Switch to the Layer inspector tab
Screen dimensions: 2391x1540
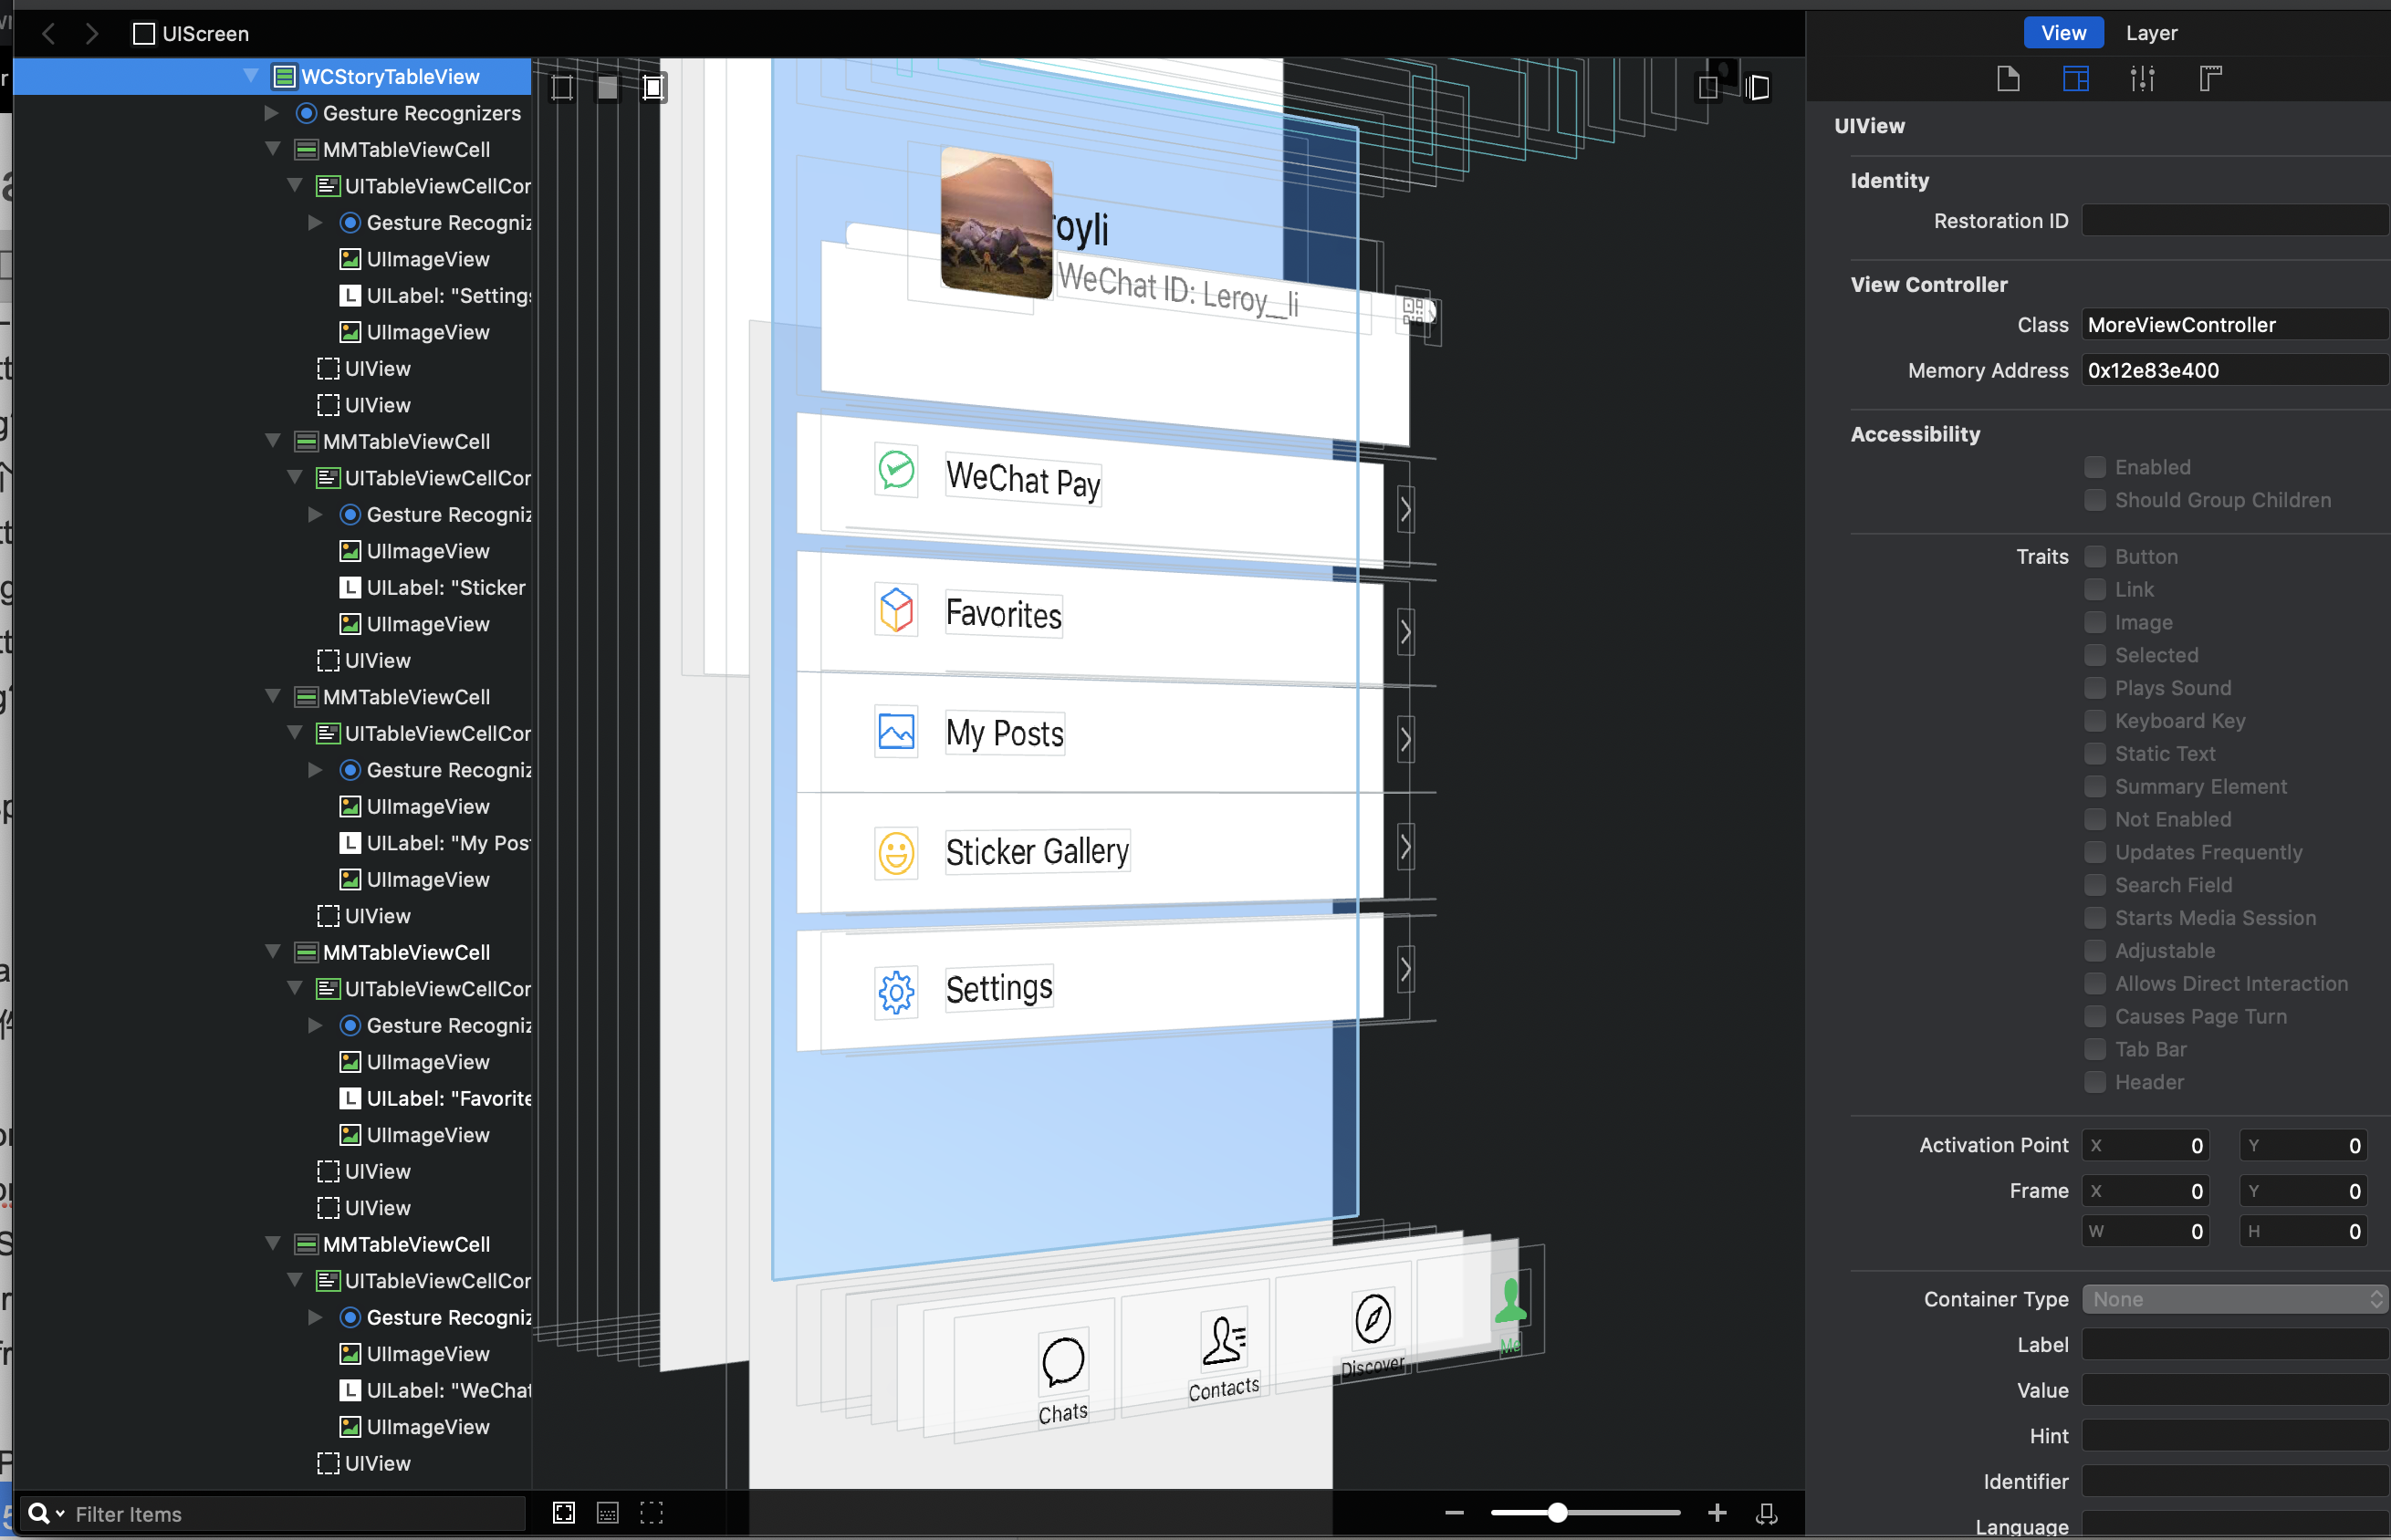(x=2151, y=33)
